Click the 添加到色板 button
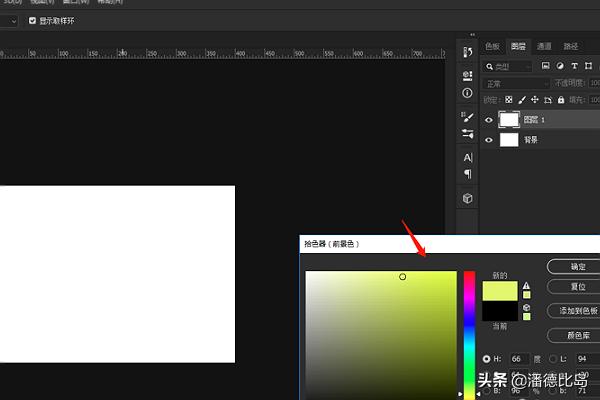This screenshot has width=600, height=400. (x=577, y=311)
